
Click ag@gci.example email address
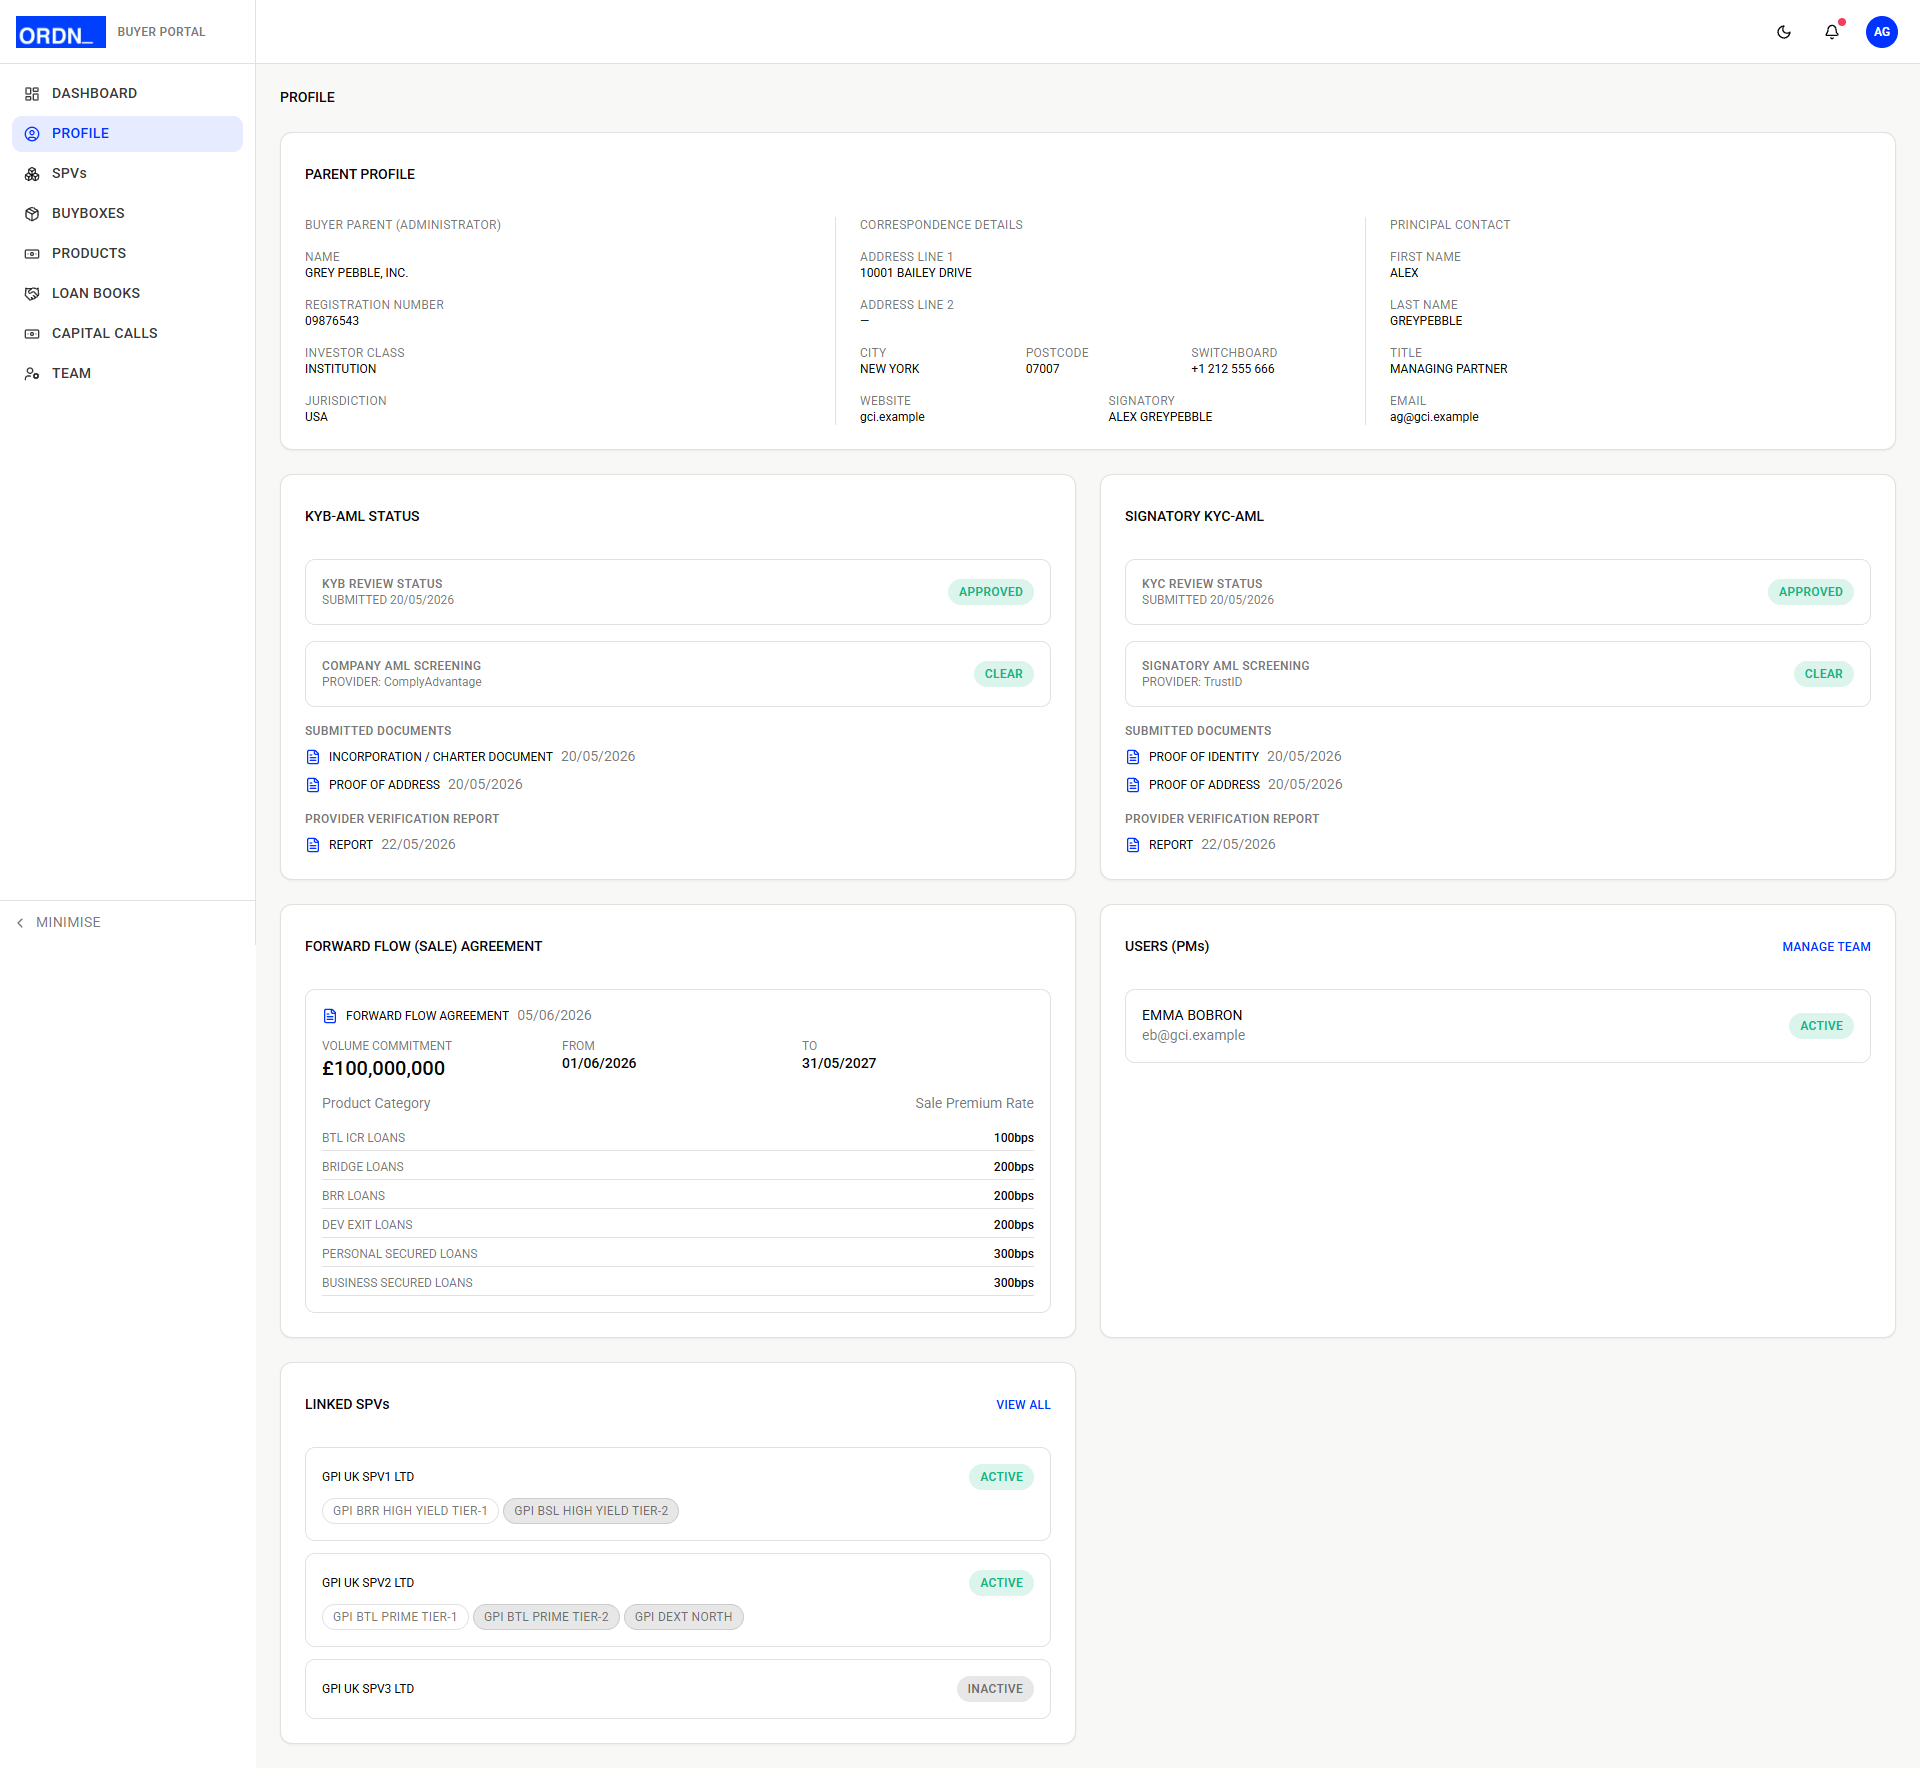[x=1434, y=417]
